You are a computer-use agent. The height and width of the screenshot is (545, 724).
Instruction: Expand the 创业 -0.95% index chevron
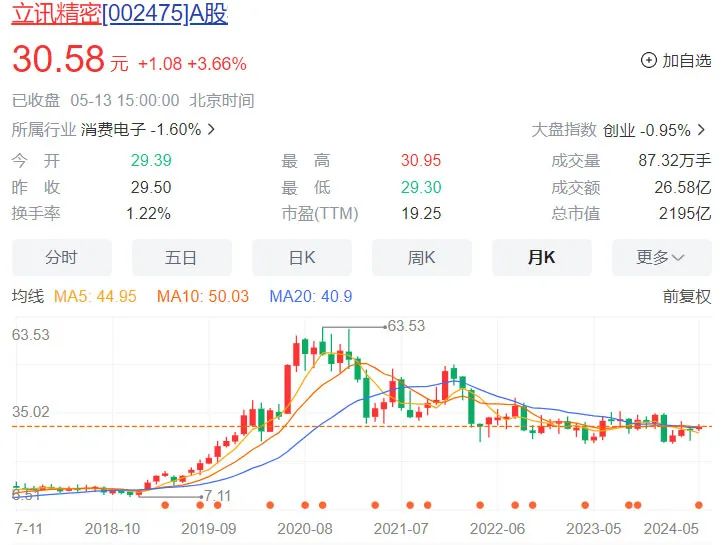(701, 130)
